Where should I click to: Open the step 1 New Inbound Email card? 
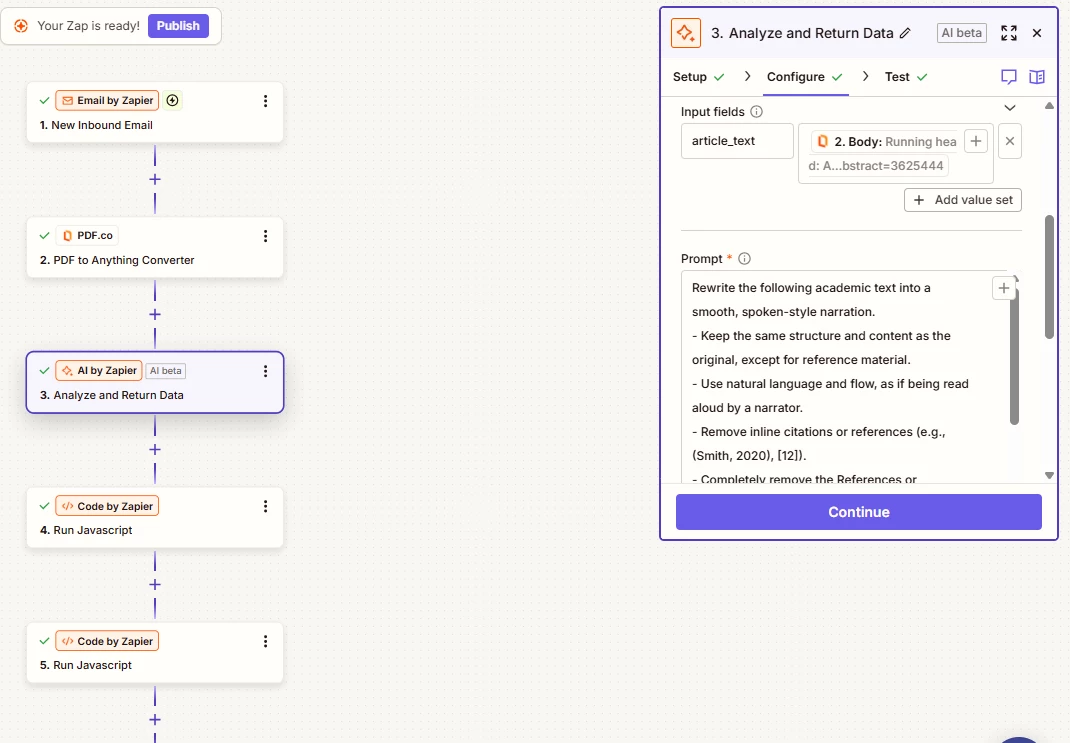tap(155, 113)
